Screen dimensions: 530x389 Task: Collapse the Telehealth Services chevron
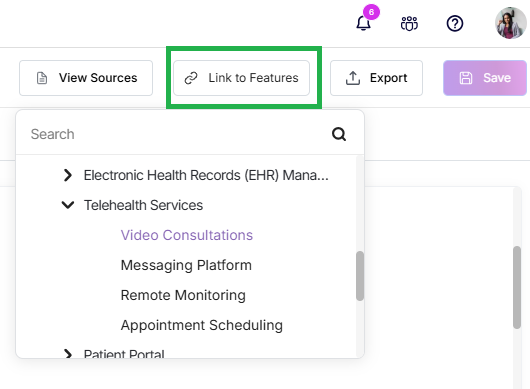[68, 205]
